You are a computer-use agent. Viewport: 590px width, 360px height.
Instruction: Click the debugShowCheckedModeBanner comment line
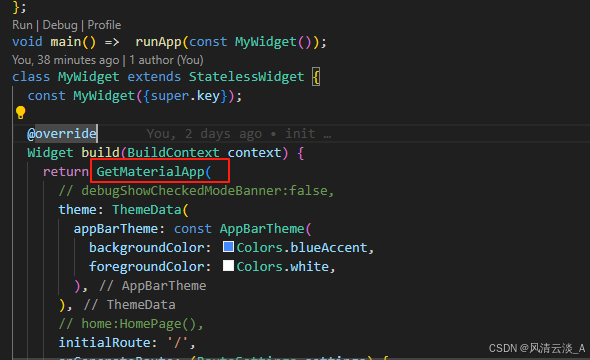pyautogui.click(x=196, y=191)
